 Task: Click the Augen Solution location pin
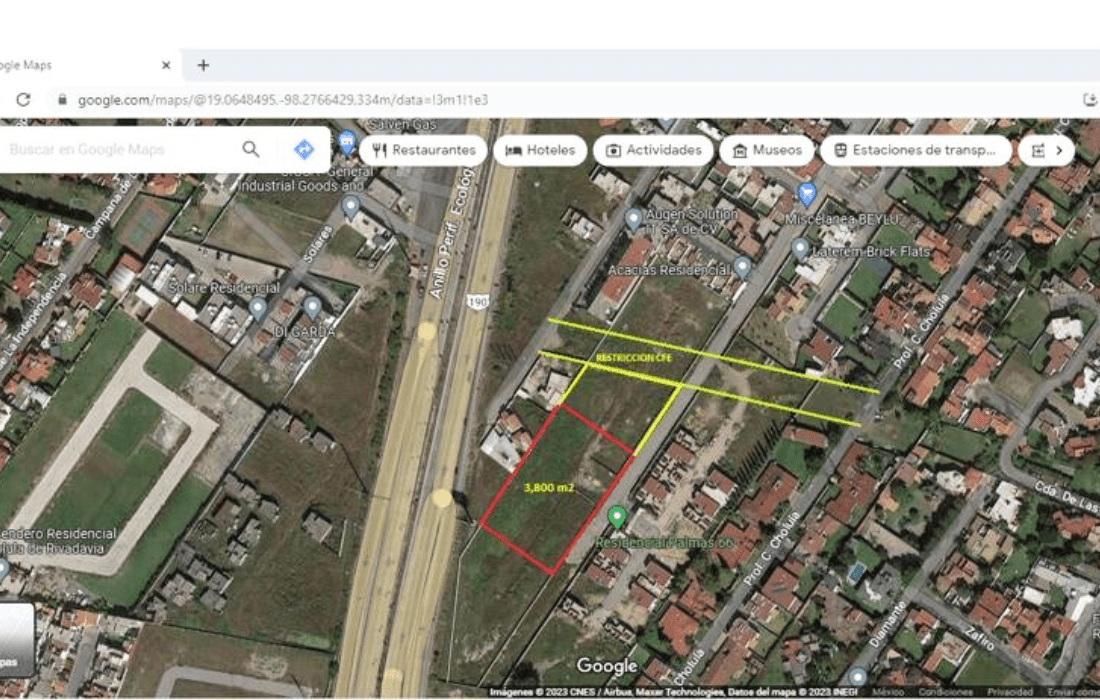(633, 220)
